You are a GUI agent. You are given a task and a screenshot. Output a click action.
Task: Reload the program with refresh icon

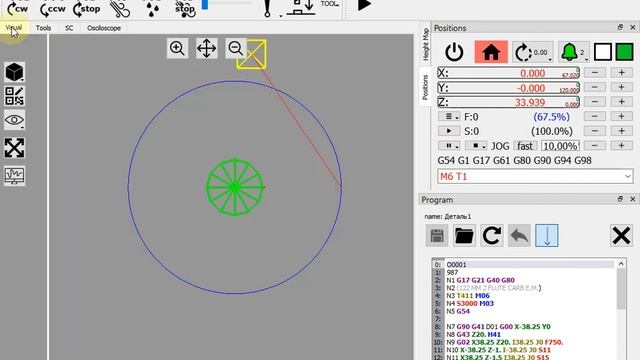click(x=491, y=236)
